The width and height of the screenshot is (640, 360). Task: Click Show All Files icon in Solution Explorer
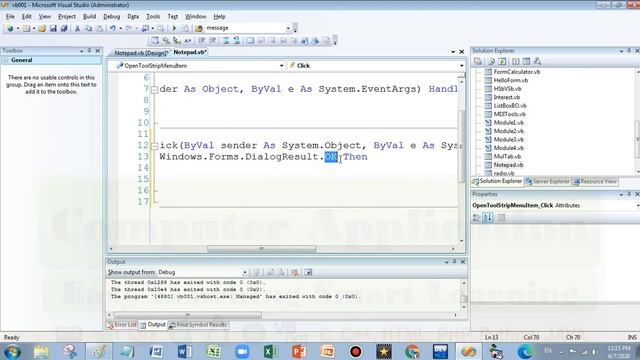[491, 61]
